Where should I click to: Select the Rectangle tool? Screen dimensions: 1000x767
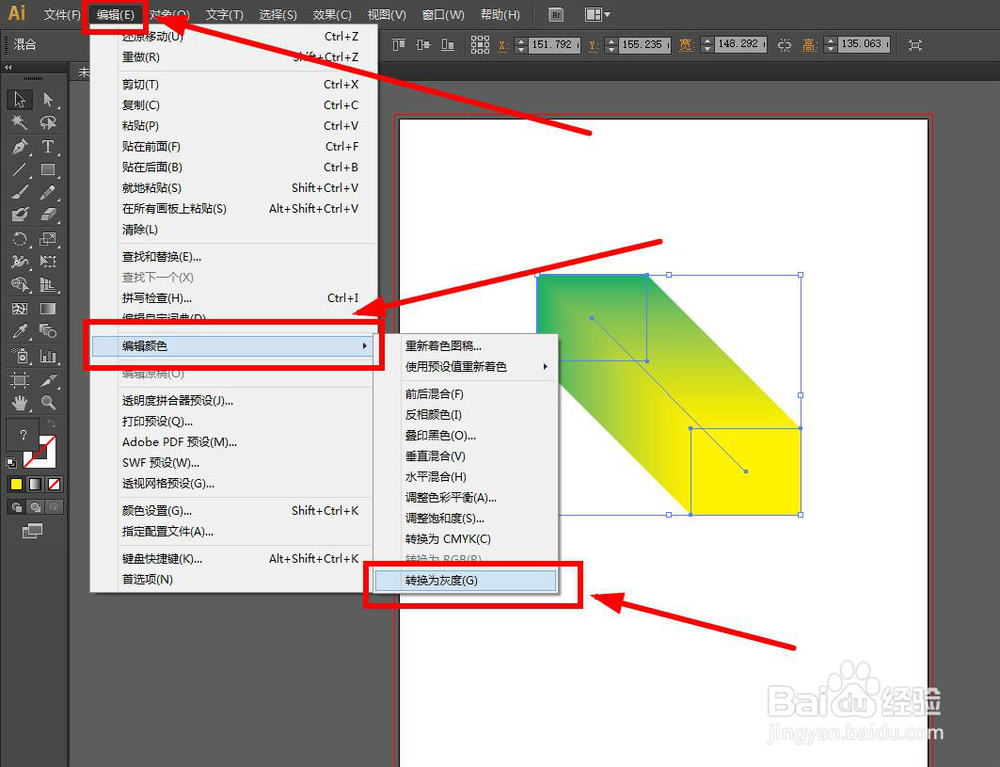47,168
